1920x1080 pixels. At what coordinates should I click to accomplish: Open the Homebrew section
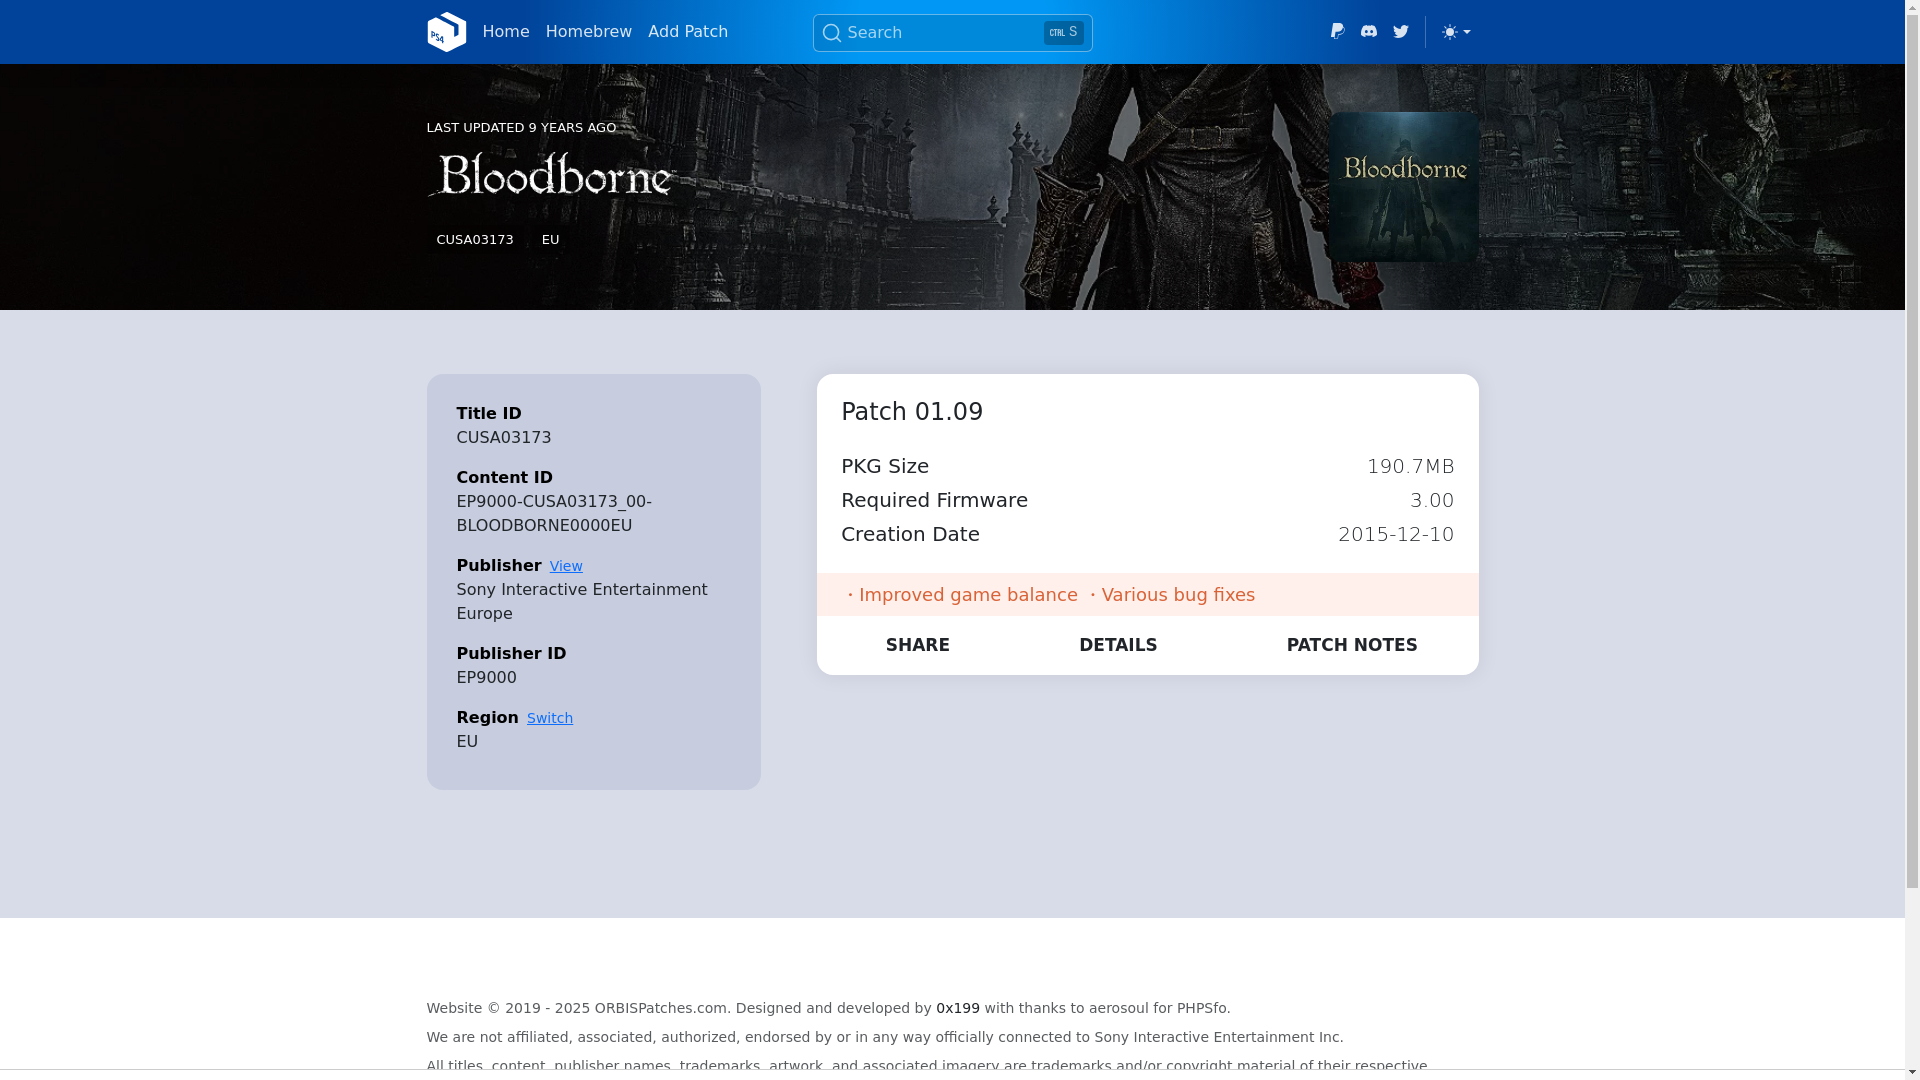(589, 32)
